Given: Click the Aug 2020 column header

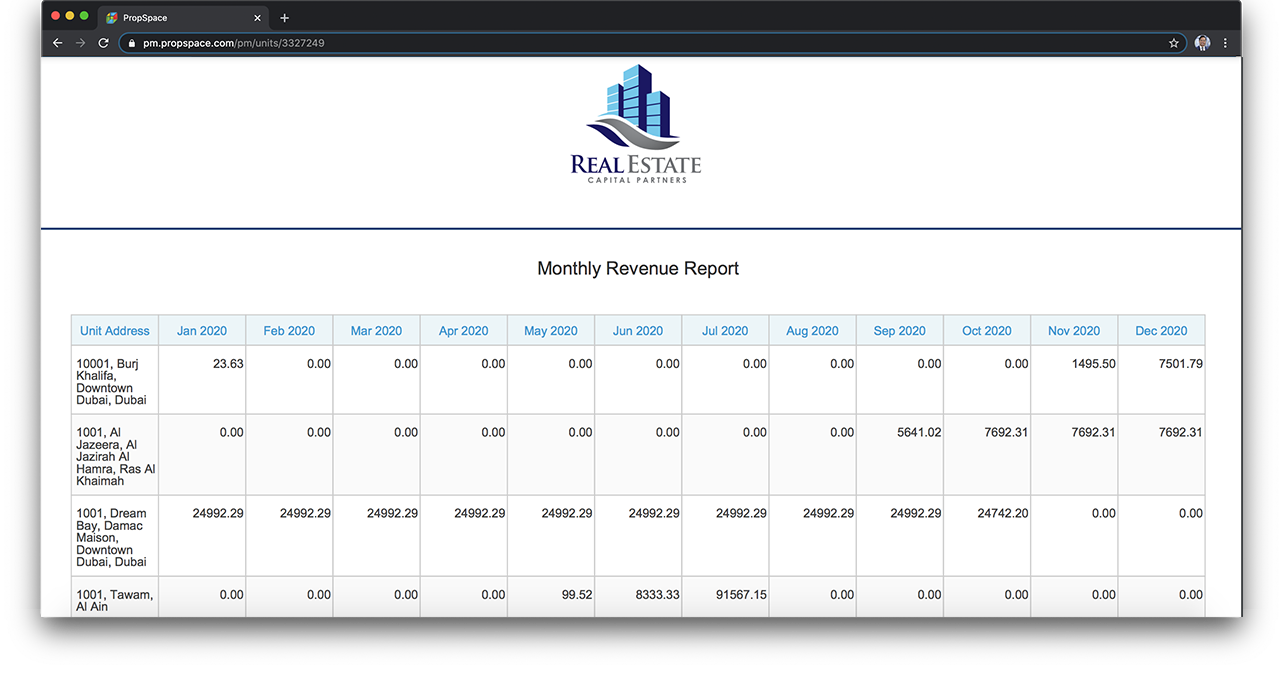Looking at the screenshot, I should pyautogui.click(x=812, y=331).
